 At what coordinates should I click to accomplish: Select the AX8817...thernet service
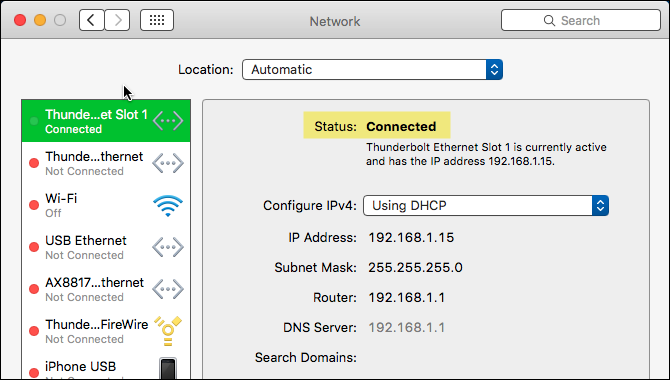(x=106, y=289)
